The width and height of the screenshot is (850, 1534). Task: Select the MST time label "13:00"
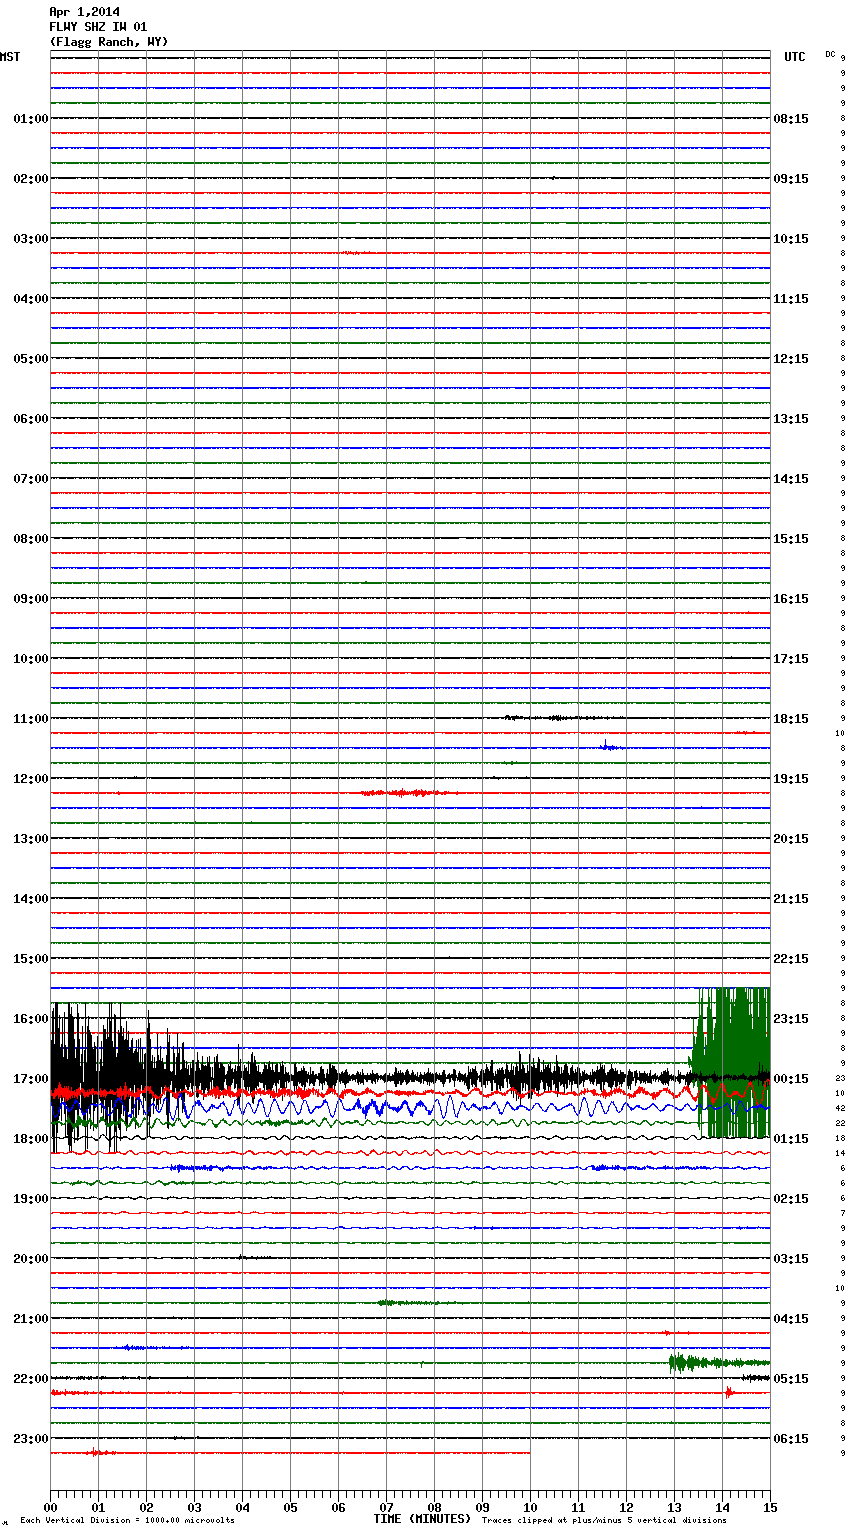[x=30, y=839]
